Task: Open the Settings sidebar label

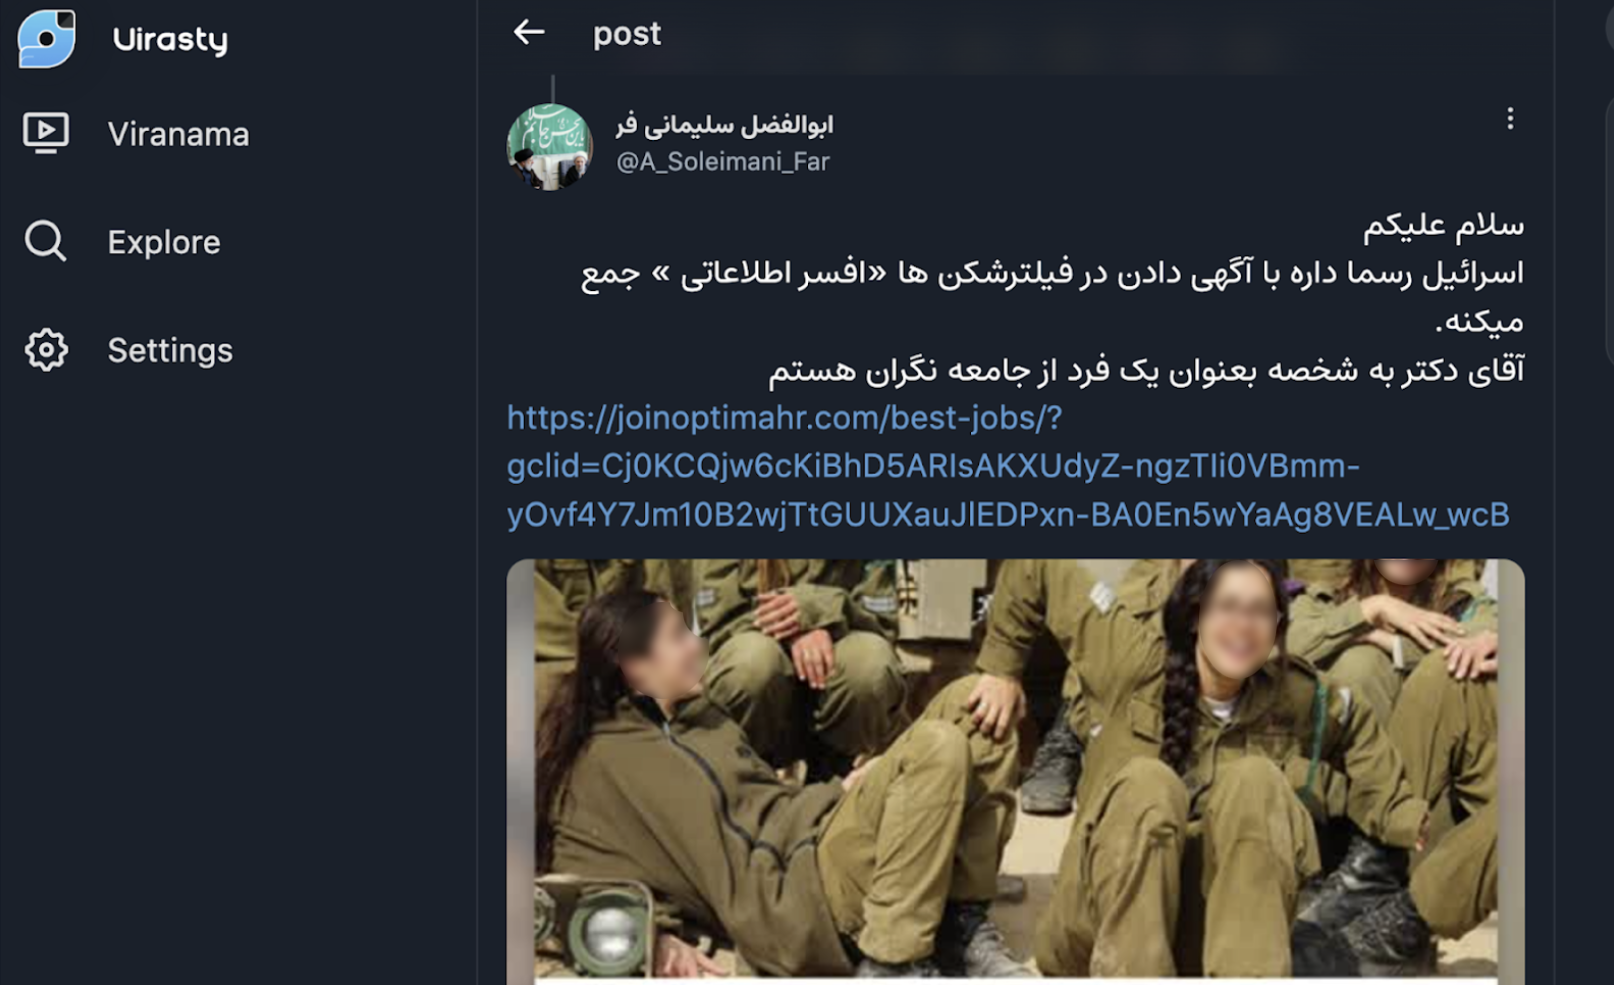Action: (x=170, y=350)
